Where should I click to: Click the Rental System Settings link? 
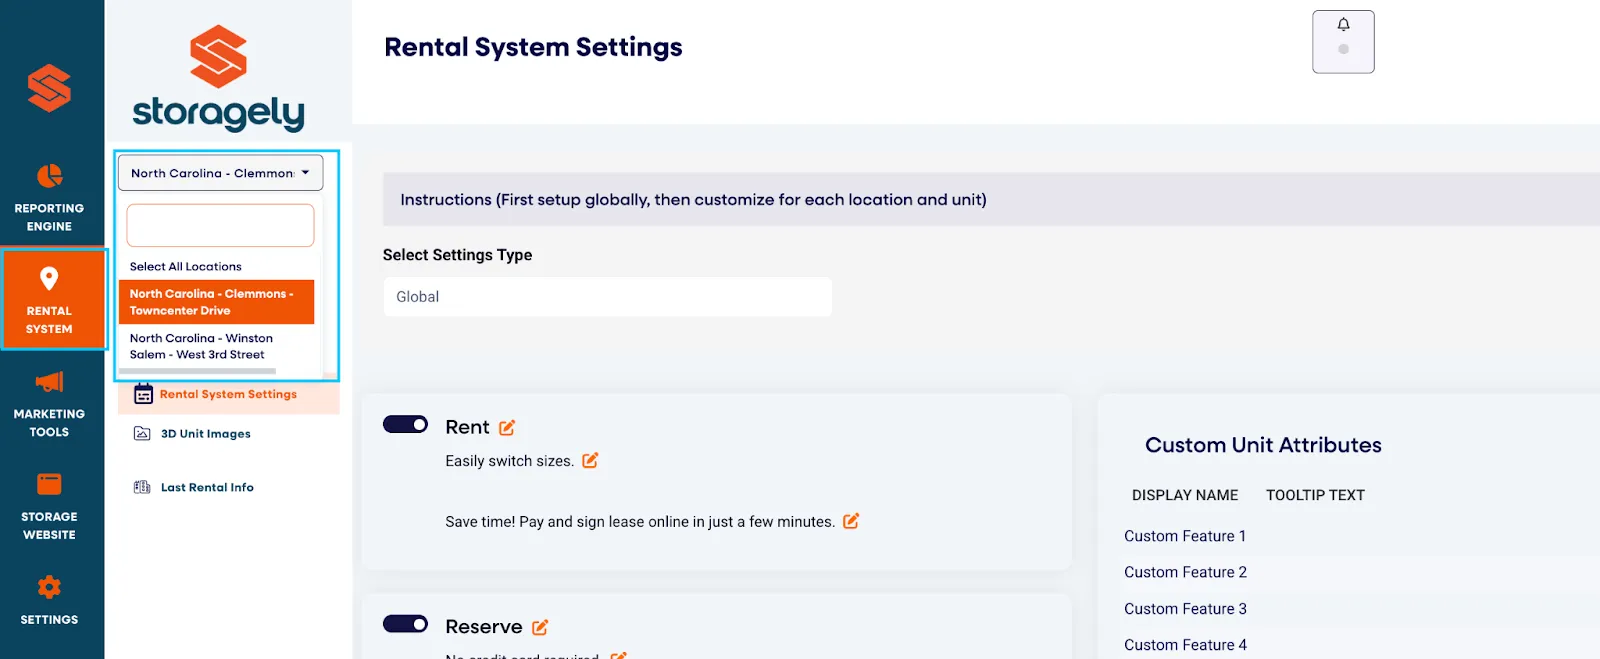(228, 394)
